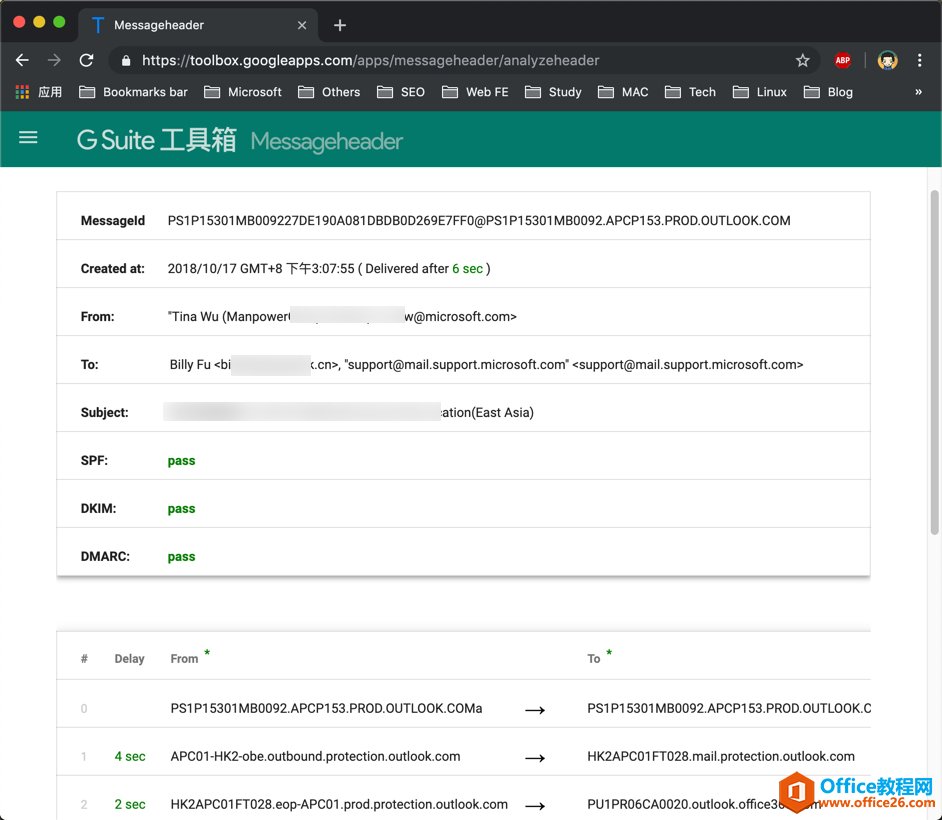Screen dimensions: 942x820
Task: Bookmark this page with star icon
Action: tap(802, 60)
